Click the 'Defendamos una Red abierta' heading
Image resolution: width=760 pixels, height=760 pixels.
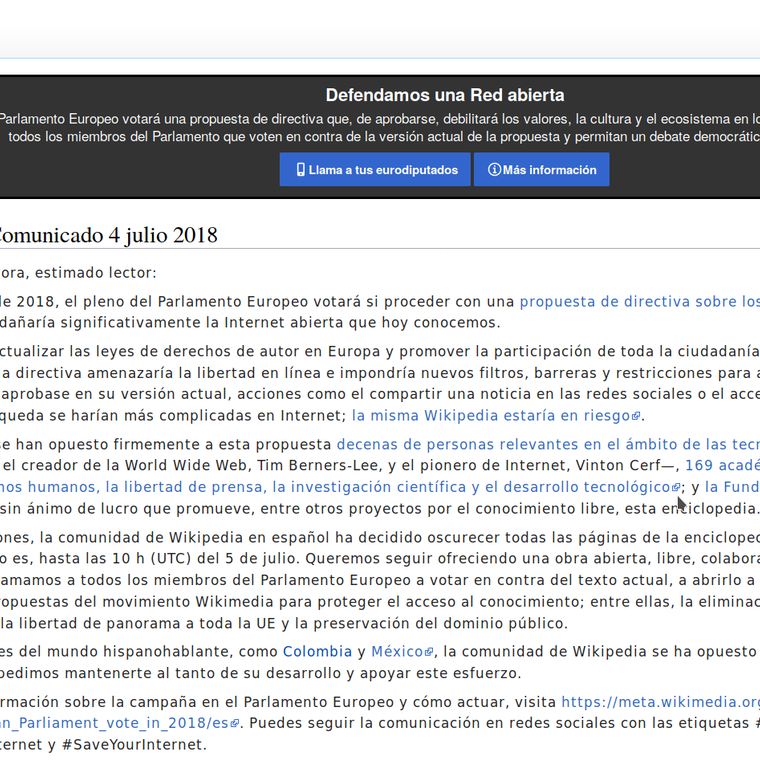(x=445, y=95)
